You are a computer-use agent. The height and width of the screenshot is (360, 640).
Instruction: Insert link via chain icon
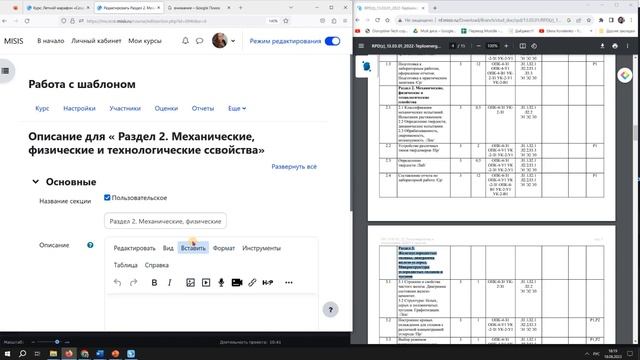252,282
